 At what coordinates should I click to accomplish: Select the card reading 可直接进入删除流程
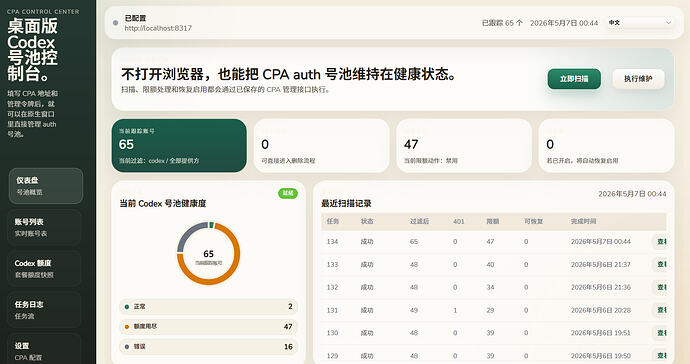pyautogui.click(x=322, y=145)
